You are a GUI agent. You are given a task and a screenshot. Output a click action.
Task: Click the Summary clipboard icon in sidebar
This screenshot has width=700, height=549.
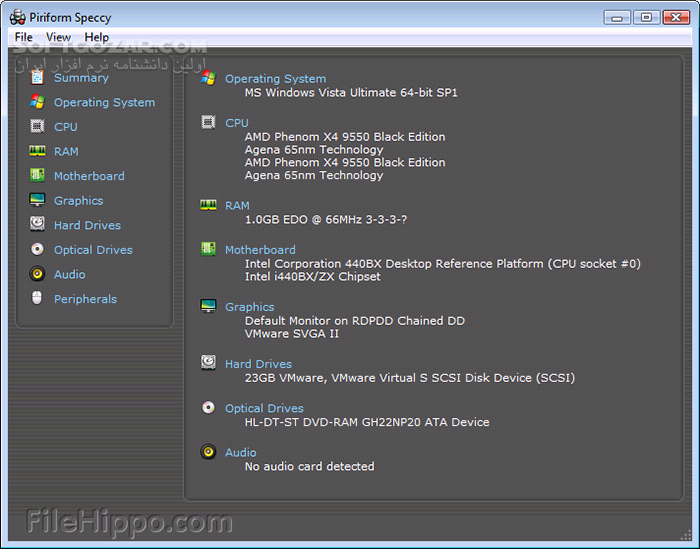[x=37, y=77]
